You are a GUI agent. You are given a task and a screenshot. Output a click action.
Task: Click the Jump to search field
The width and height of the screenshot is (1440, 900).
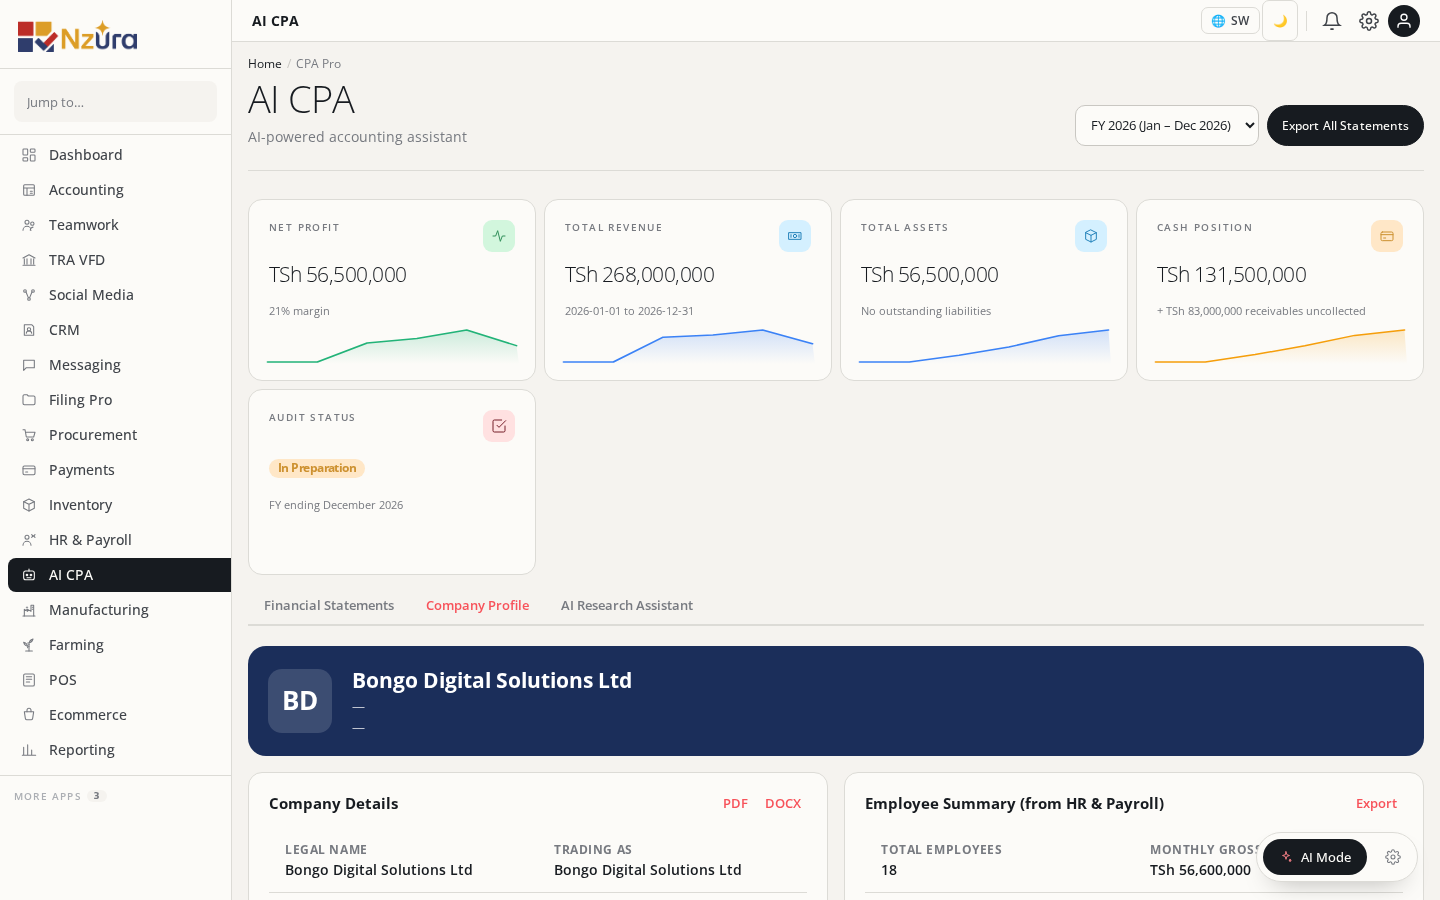click(x=115, y=102)
